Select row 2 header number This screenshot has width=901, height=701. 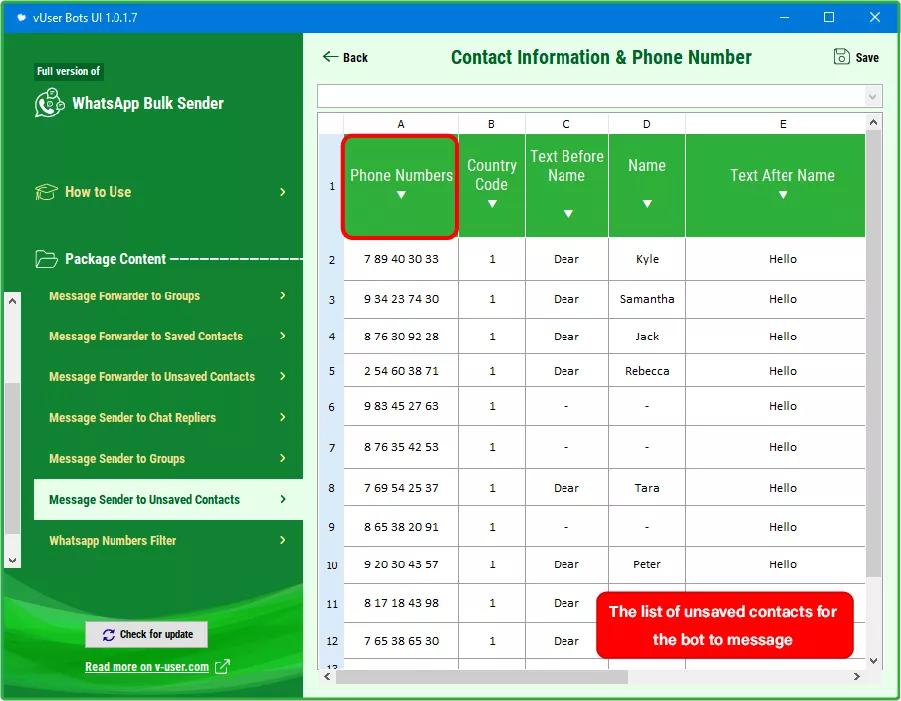click(x=331, y=260)
